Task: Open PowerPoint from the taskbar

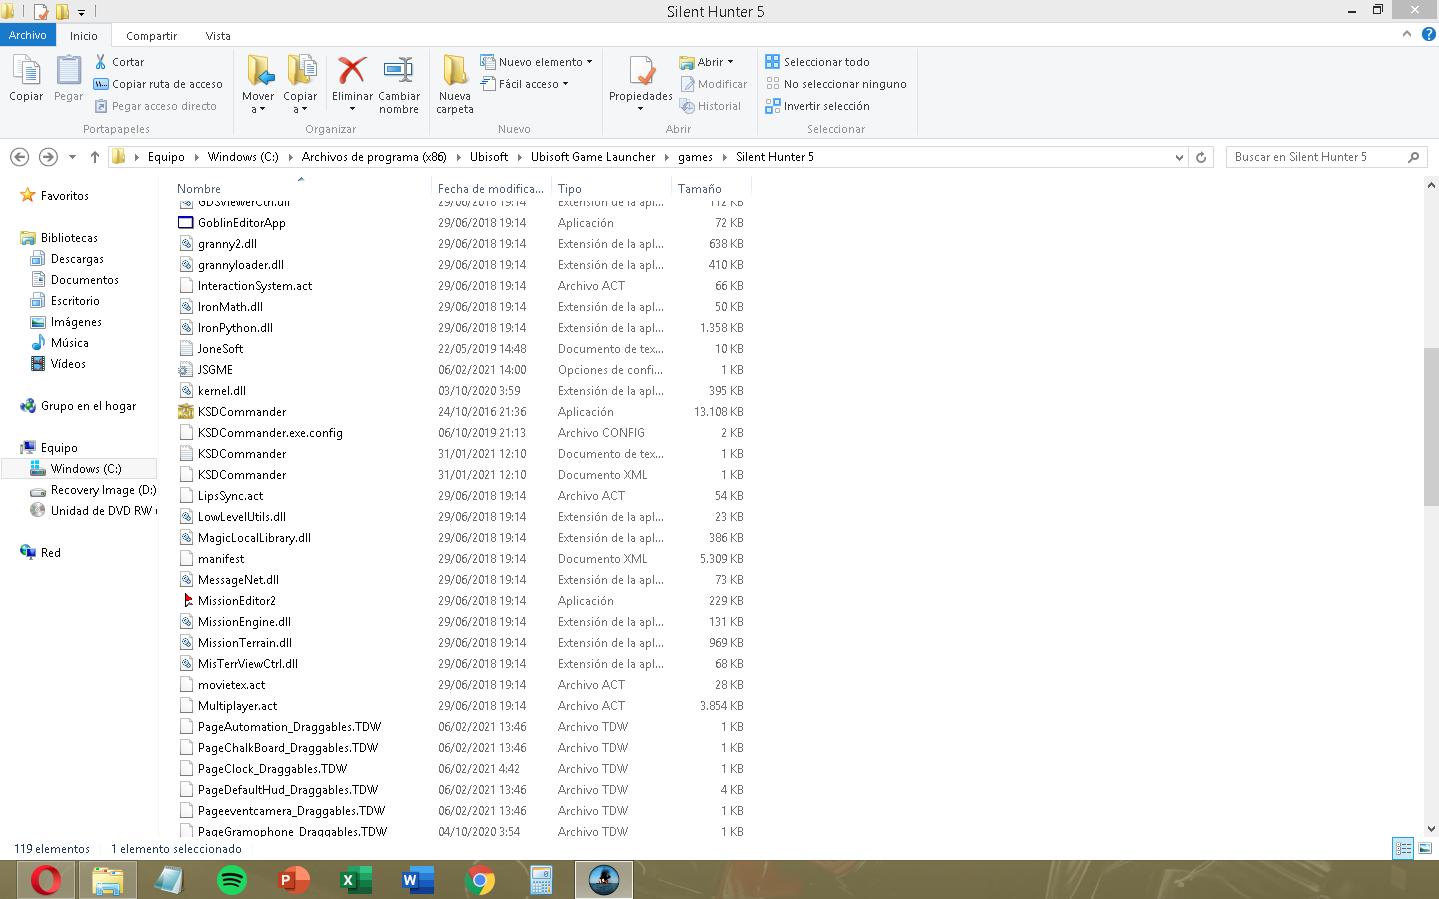Action: (x=294, y=880)
